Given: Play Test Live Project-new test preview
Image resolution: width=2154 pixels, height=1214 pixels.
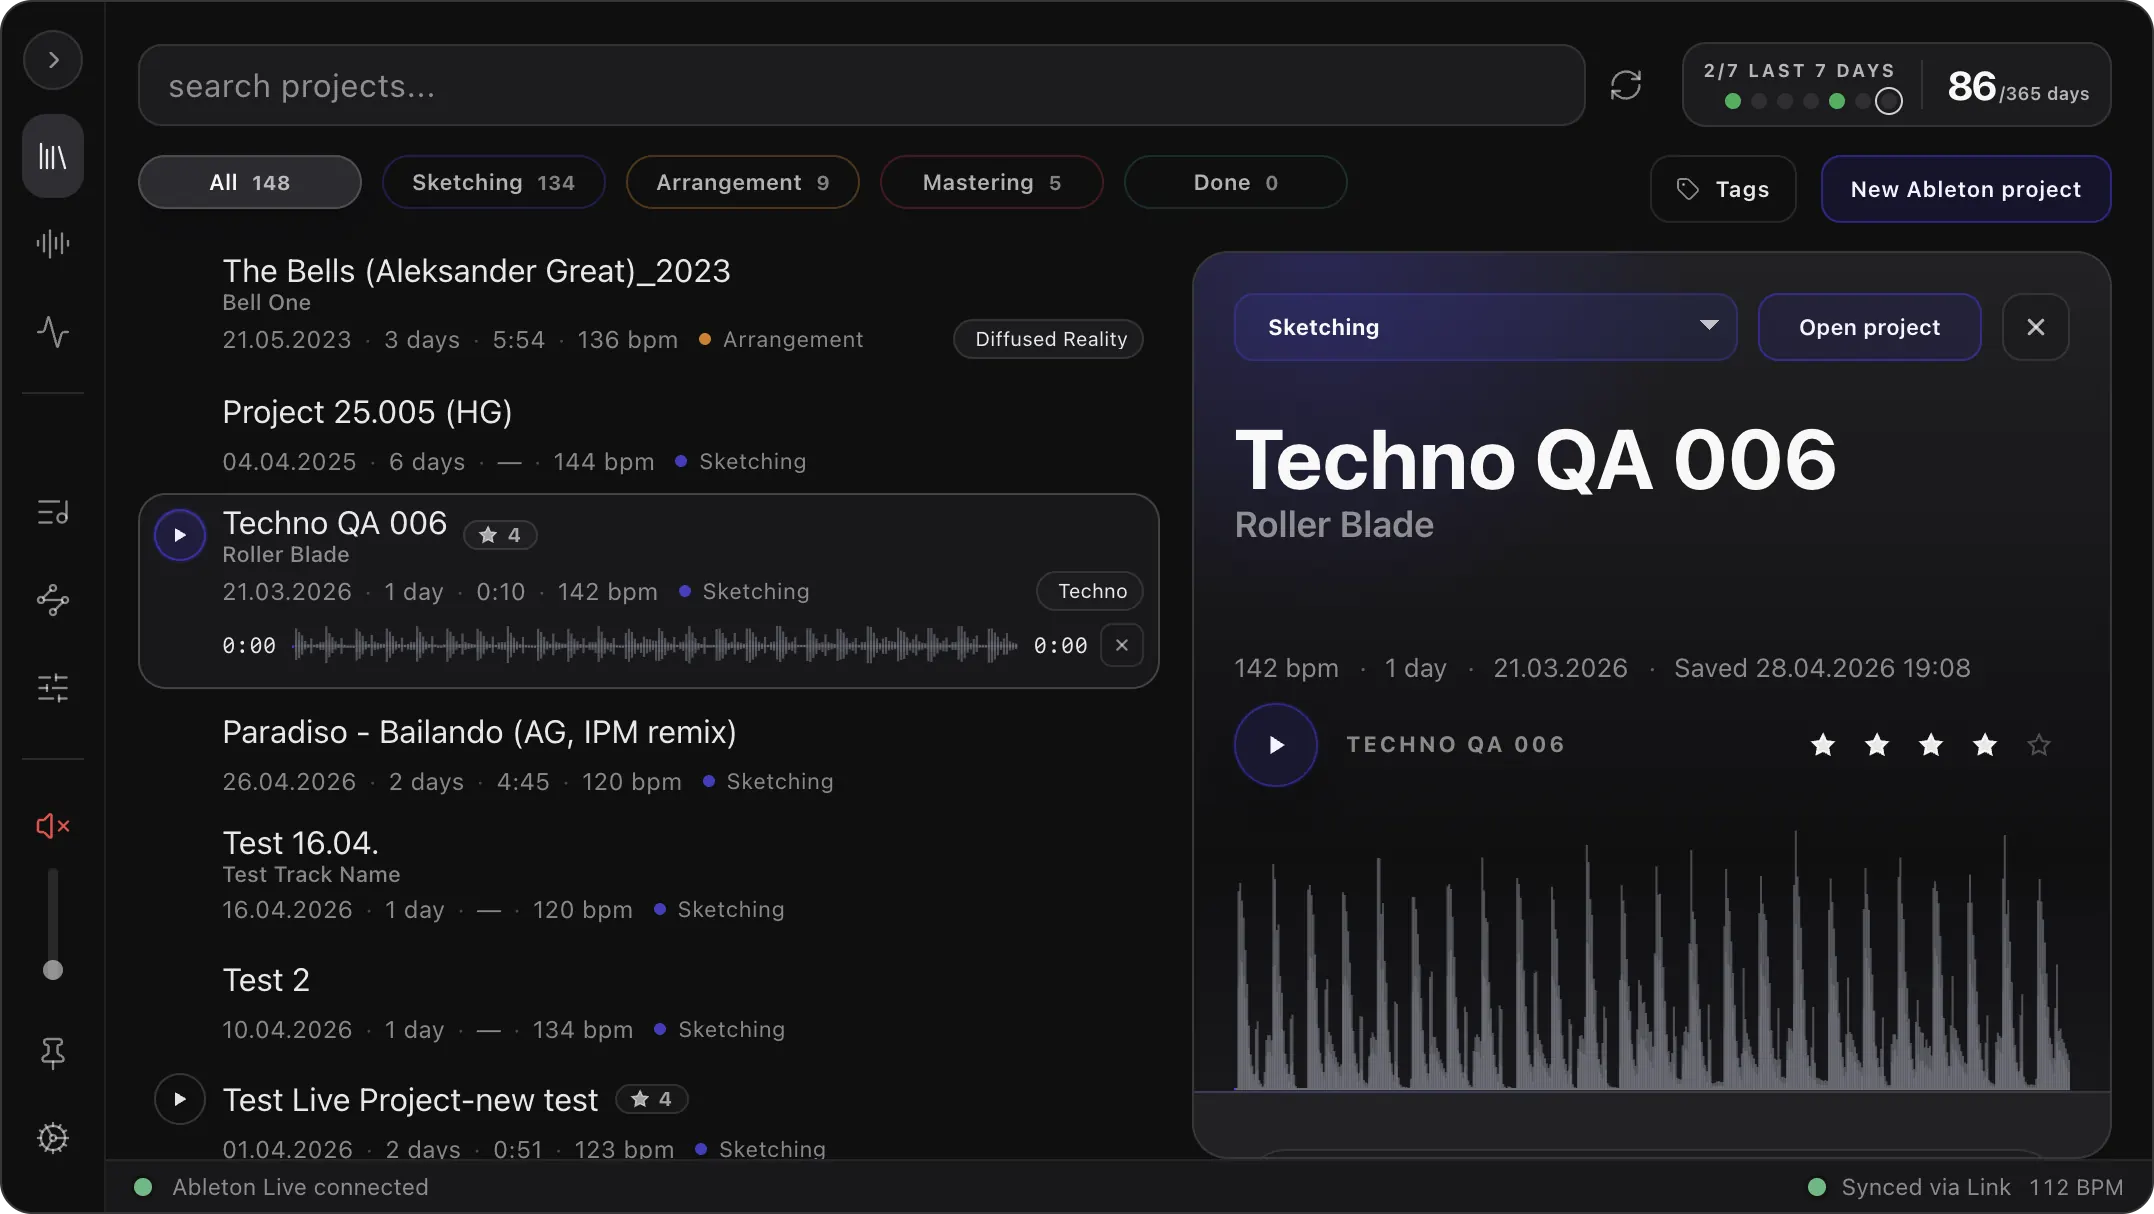Looking at the screenshot, I should 180,1099.
